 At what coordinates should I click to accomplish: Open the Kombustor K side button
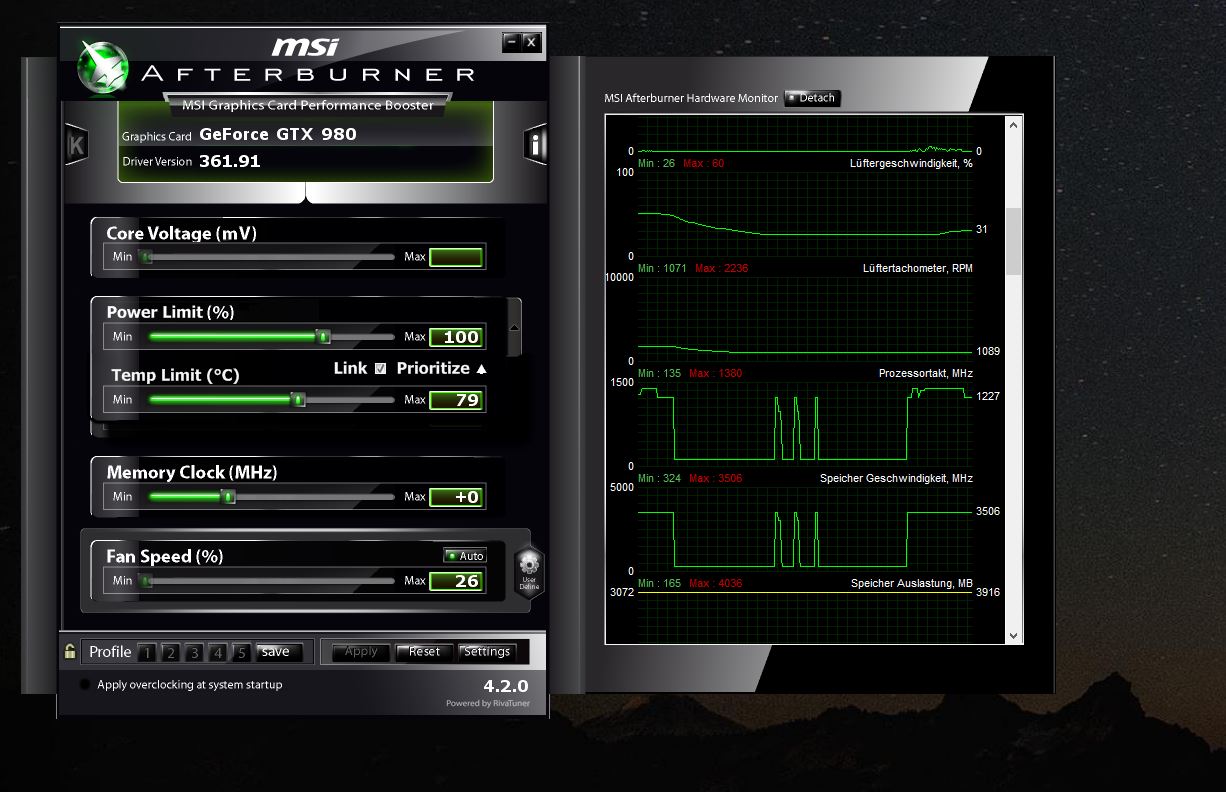pyautogui.click(x=76, y=145)
